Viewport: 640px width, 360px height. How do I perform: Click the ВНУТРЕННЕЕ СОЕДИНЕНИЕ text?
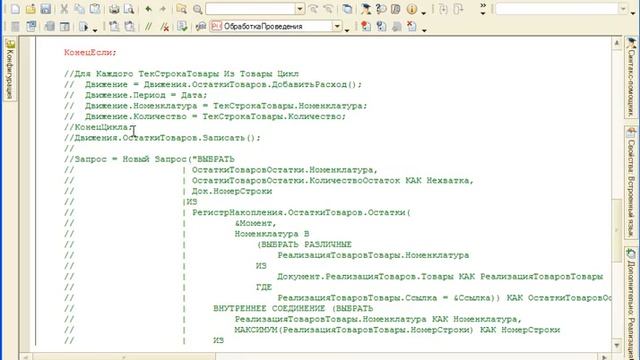pyautogui.click(x=269, y=309)
